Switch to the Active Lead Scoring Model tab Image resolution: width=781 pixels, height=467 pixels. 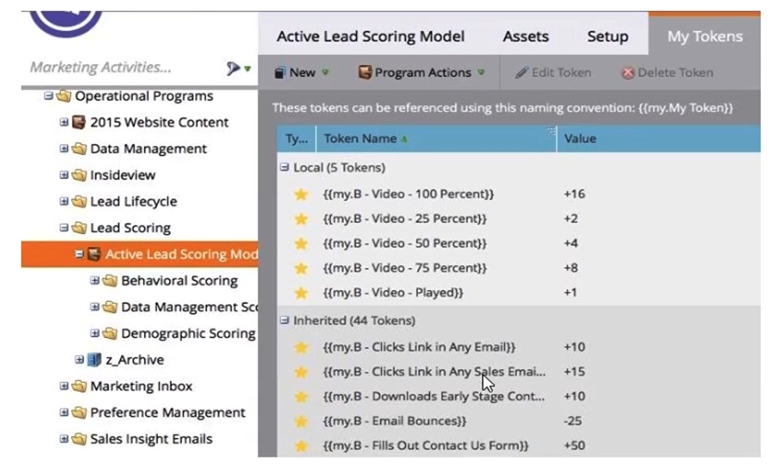371,36
